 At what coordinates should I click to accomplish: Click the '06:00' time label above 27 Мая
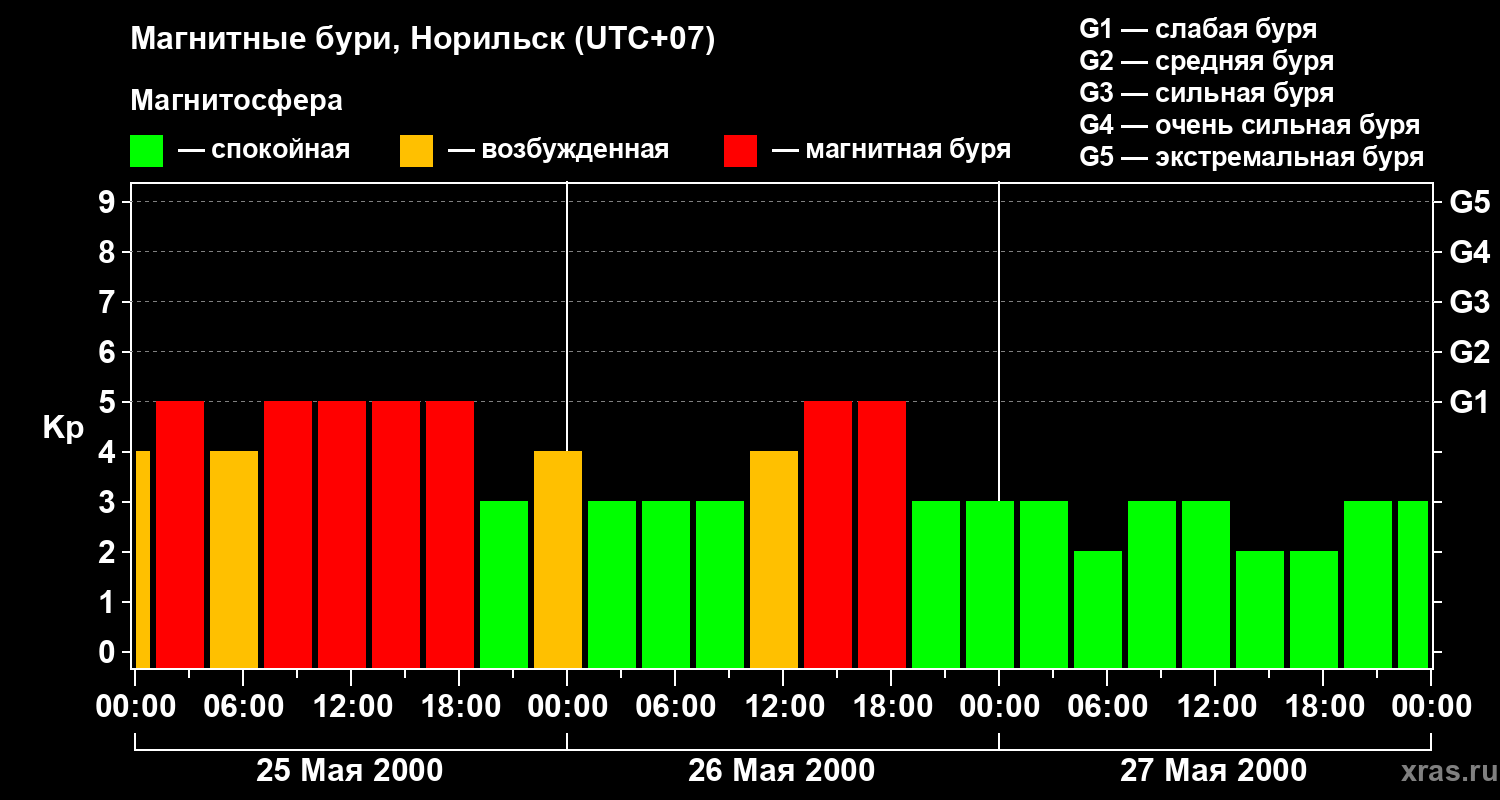coord(1107,706)
